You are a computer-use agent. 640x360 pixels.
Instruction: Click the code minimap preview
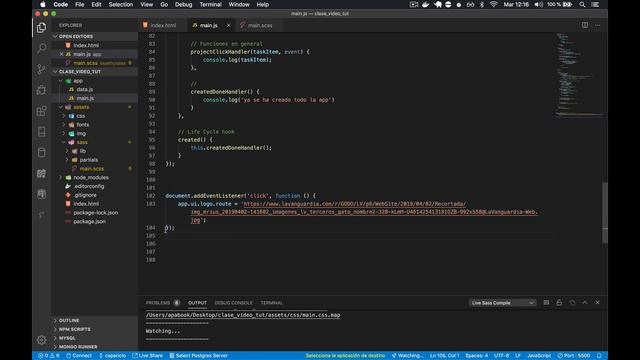(579, 76)
